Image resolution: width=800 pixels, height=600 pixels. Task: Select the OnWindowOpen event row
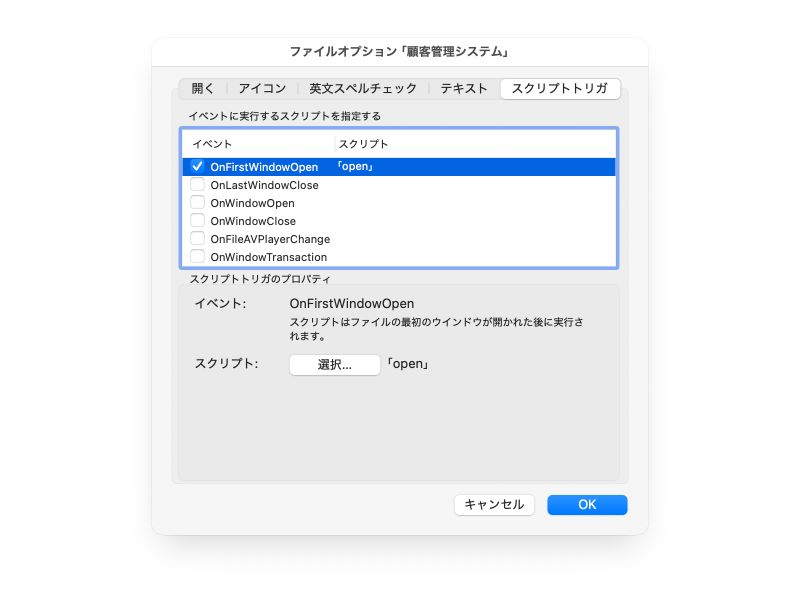click(x=252, y=203)
